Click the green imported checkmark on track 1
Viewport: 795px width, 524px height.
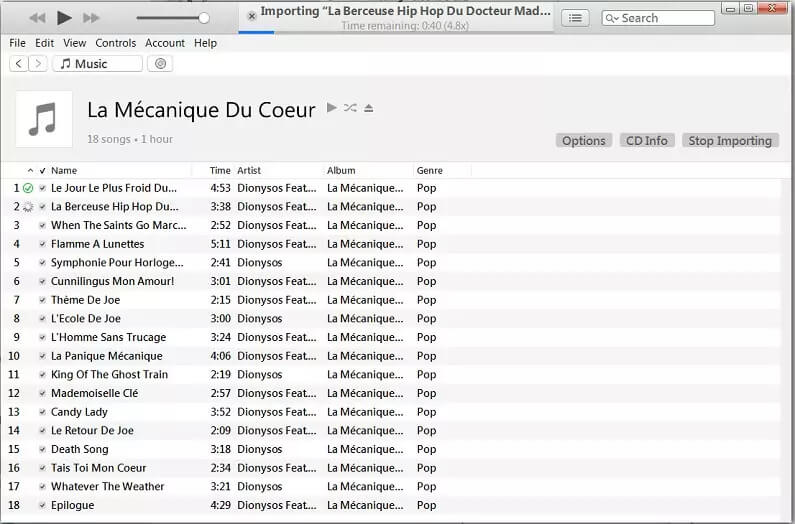pyautogui.click(x=28, y=188)
